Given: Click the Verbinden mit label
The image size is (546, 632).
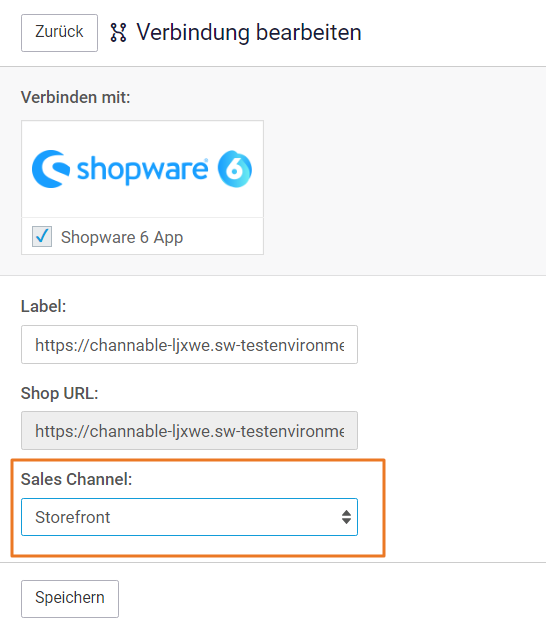Looking at the screenshot, I should click(75, 97).
